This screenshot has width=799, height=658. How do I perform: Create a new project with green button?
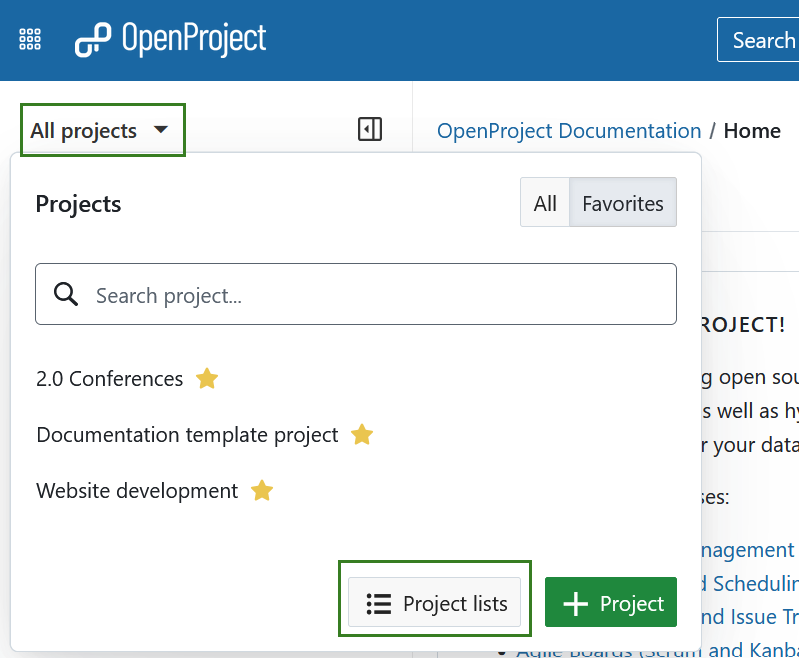[x=611, y=603]
